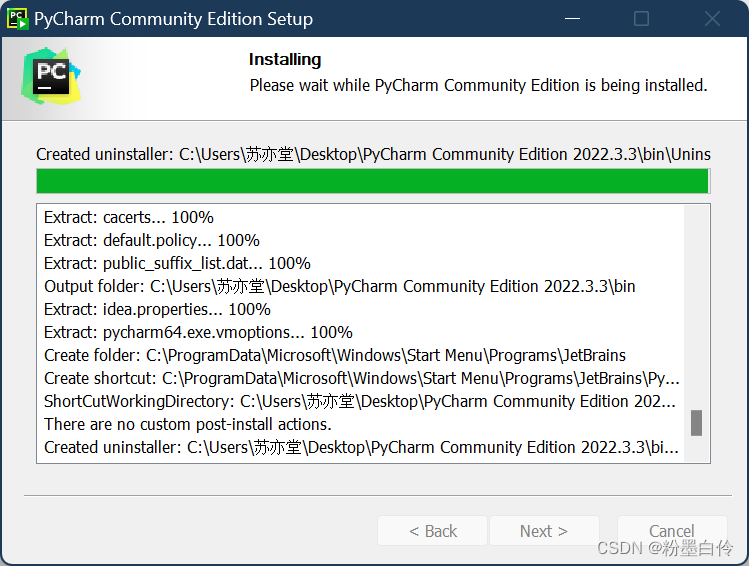Close the setup window

click(x=712, y=19)
